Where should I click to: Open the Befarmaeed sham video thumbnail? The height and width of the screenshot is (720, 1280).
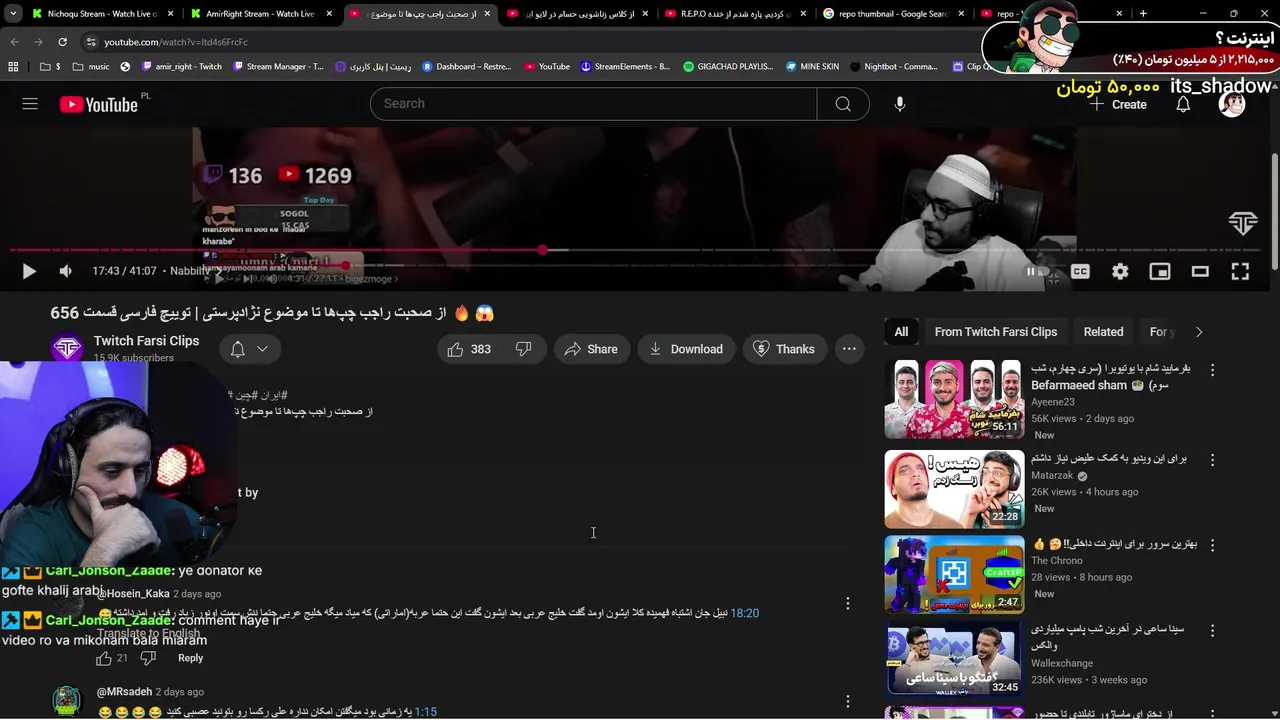coord(954,399)
